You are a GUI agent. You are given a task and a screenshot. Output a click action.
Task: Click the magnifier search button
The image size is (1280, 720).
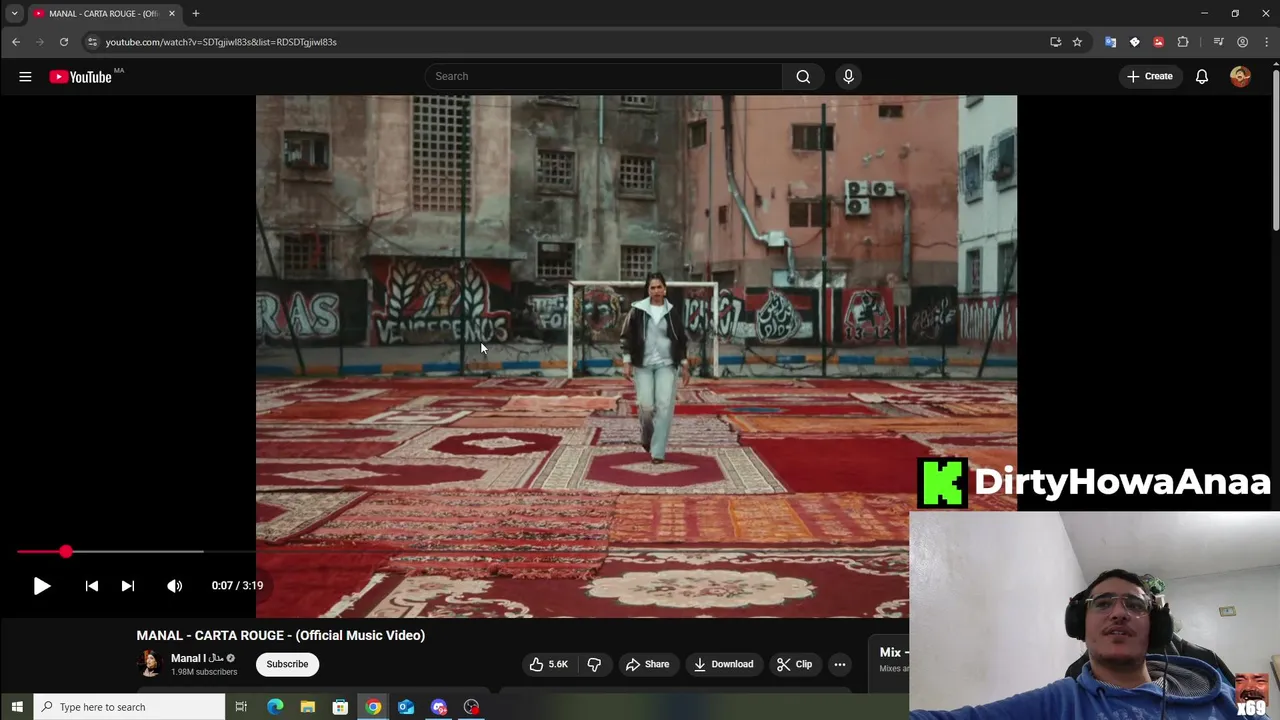click(803, 76)
